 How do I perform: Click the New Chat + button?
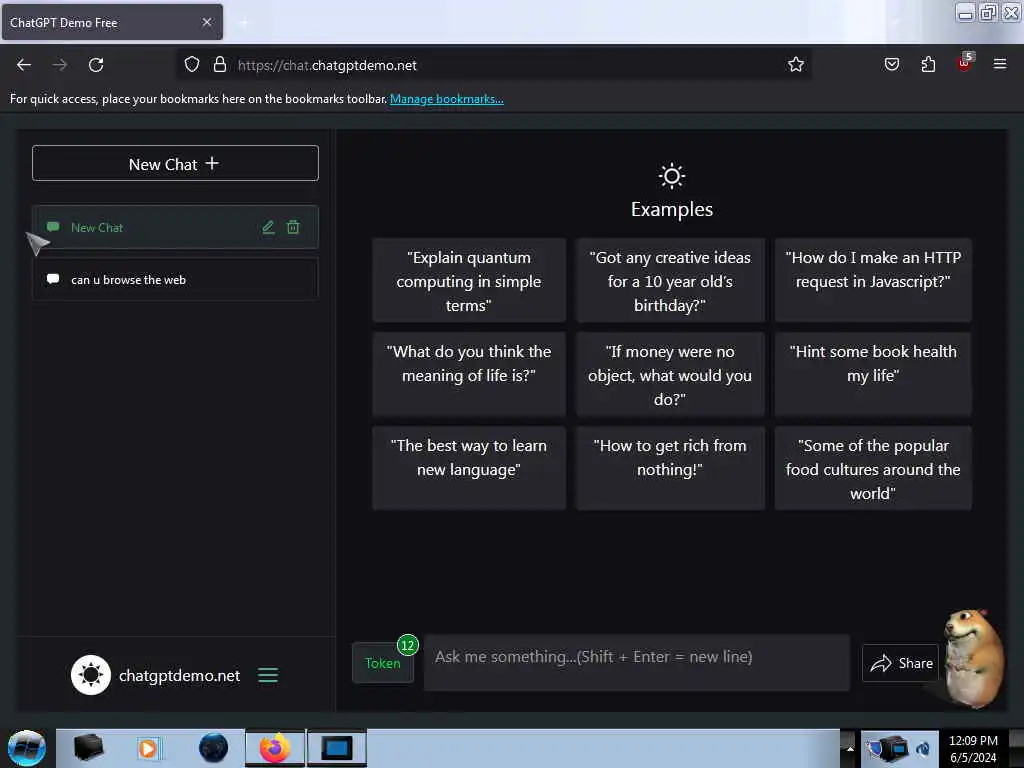coord(175,163)
